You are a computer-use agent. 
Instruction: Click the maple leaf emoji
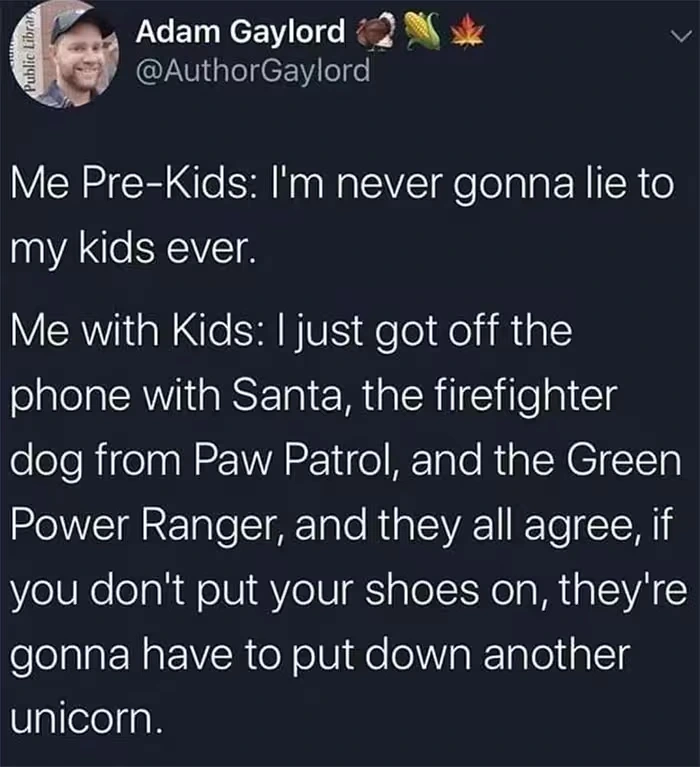(467, 31)
